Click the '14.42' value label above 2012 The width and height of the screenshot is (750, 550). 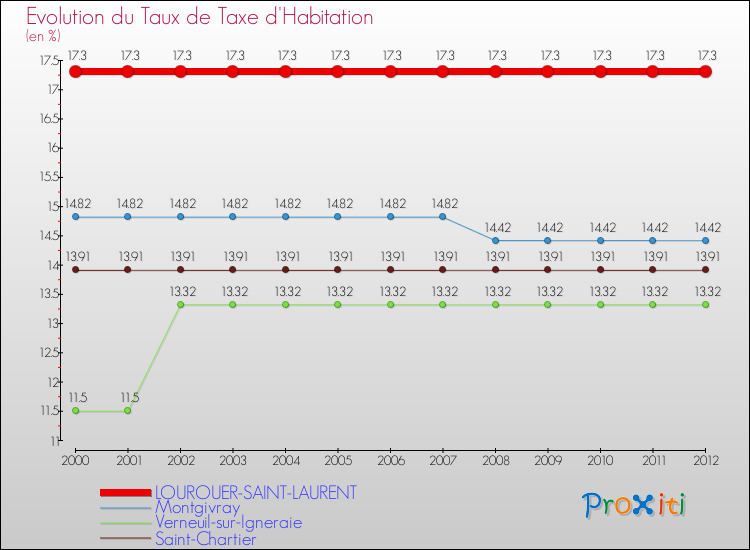(x=707, y=228)
